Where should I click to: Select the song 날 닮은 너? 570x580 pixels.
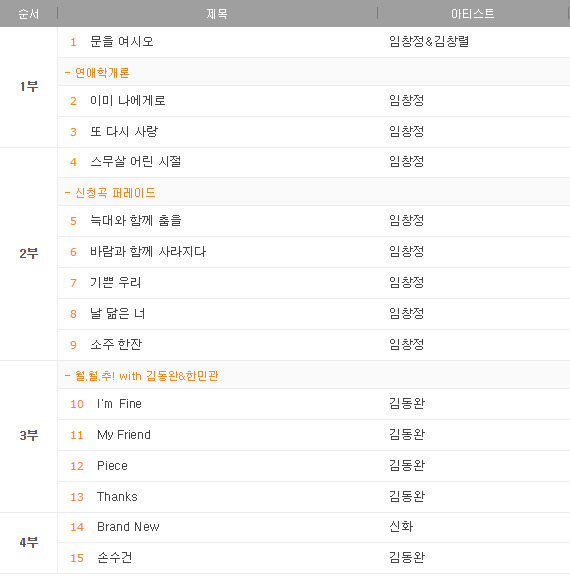tap(118, 314)
